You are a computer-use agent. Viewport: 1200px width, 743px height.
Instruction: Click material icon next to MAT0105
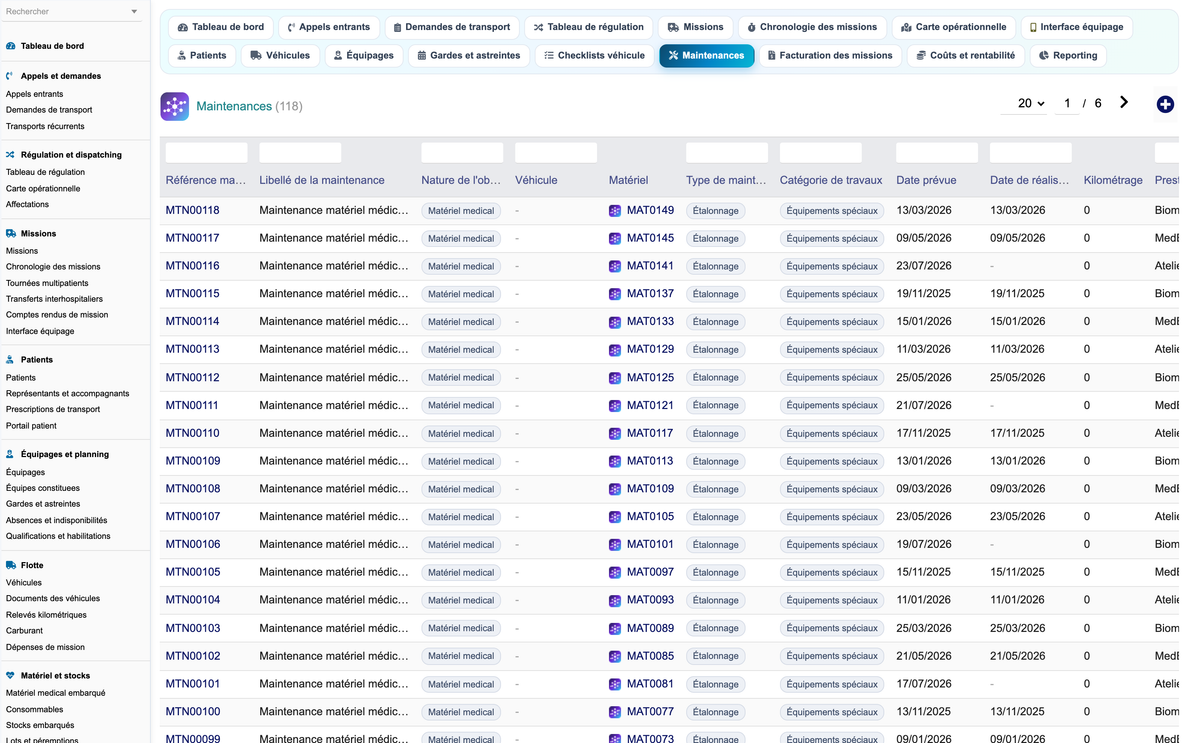(615, 517)
